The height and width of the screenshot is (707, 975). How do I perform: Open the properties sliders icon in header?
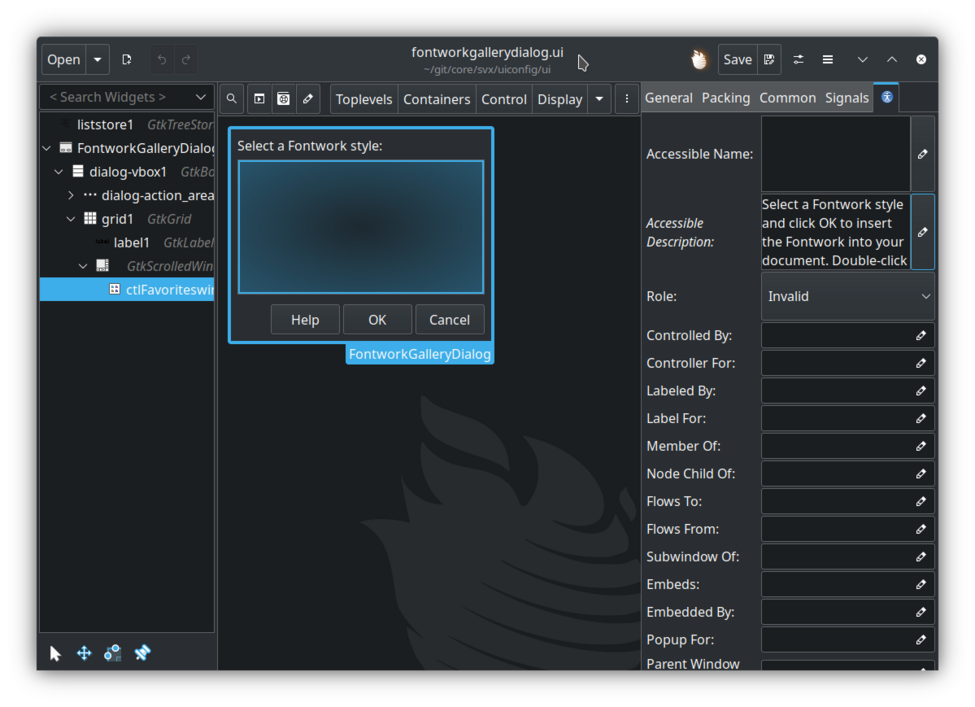[x=798, y=60]
